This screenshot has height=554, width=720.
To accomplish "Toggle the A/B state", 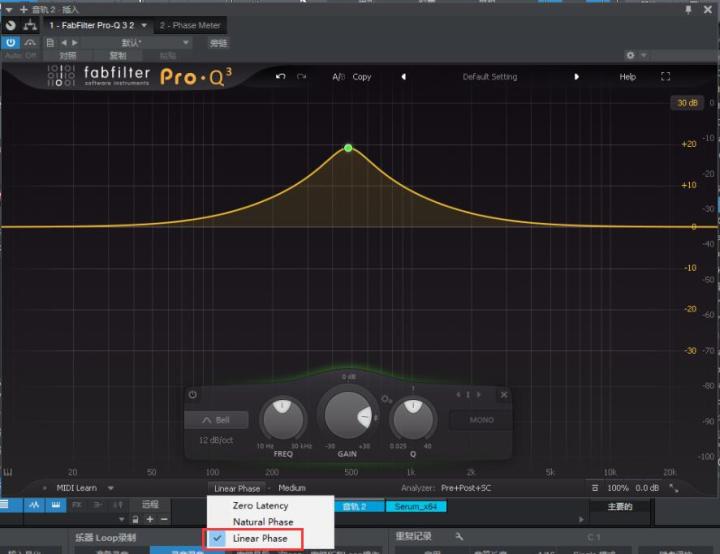I will click(x=338, y=77).
